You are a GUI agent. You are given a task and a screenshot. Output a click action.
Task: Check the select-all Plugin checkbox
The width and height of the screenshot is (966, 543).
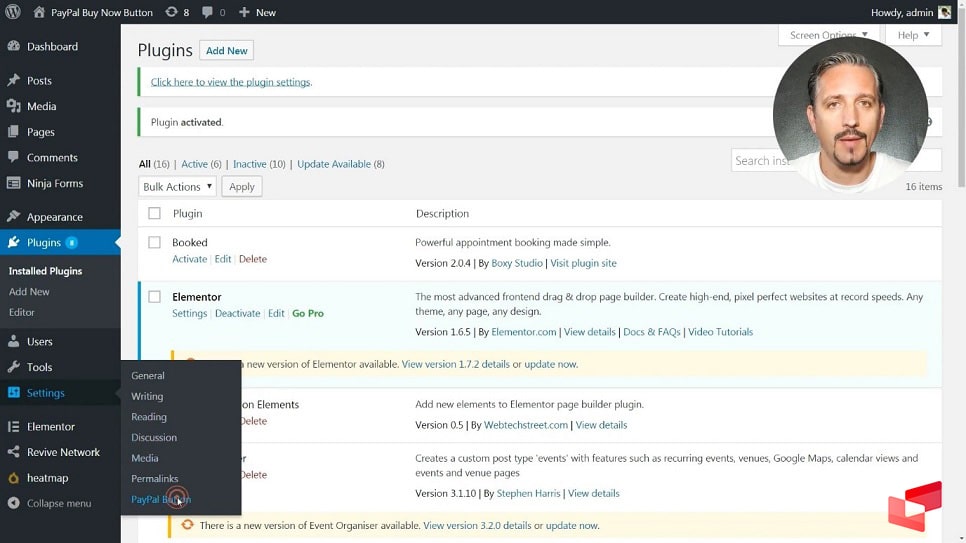coord(154,213)
